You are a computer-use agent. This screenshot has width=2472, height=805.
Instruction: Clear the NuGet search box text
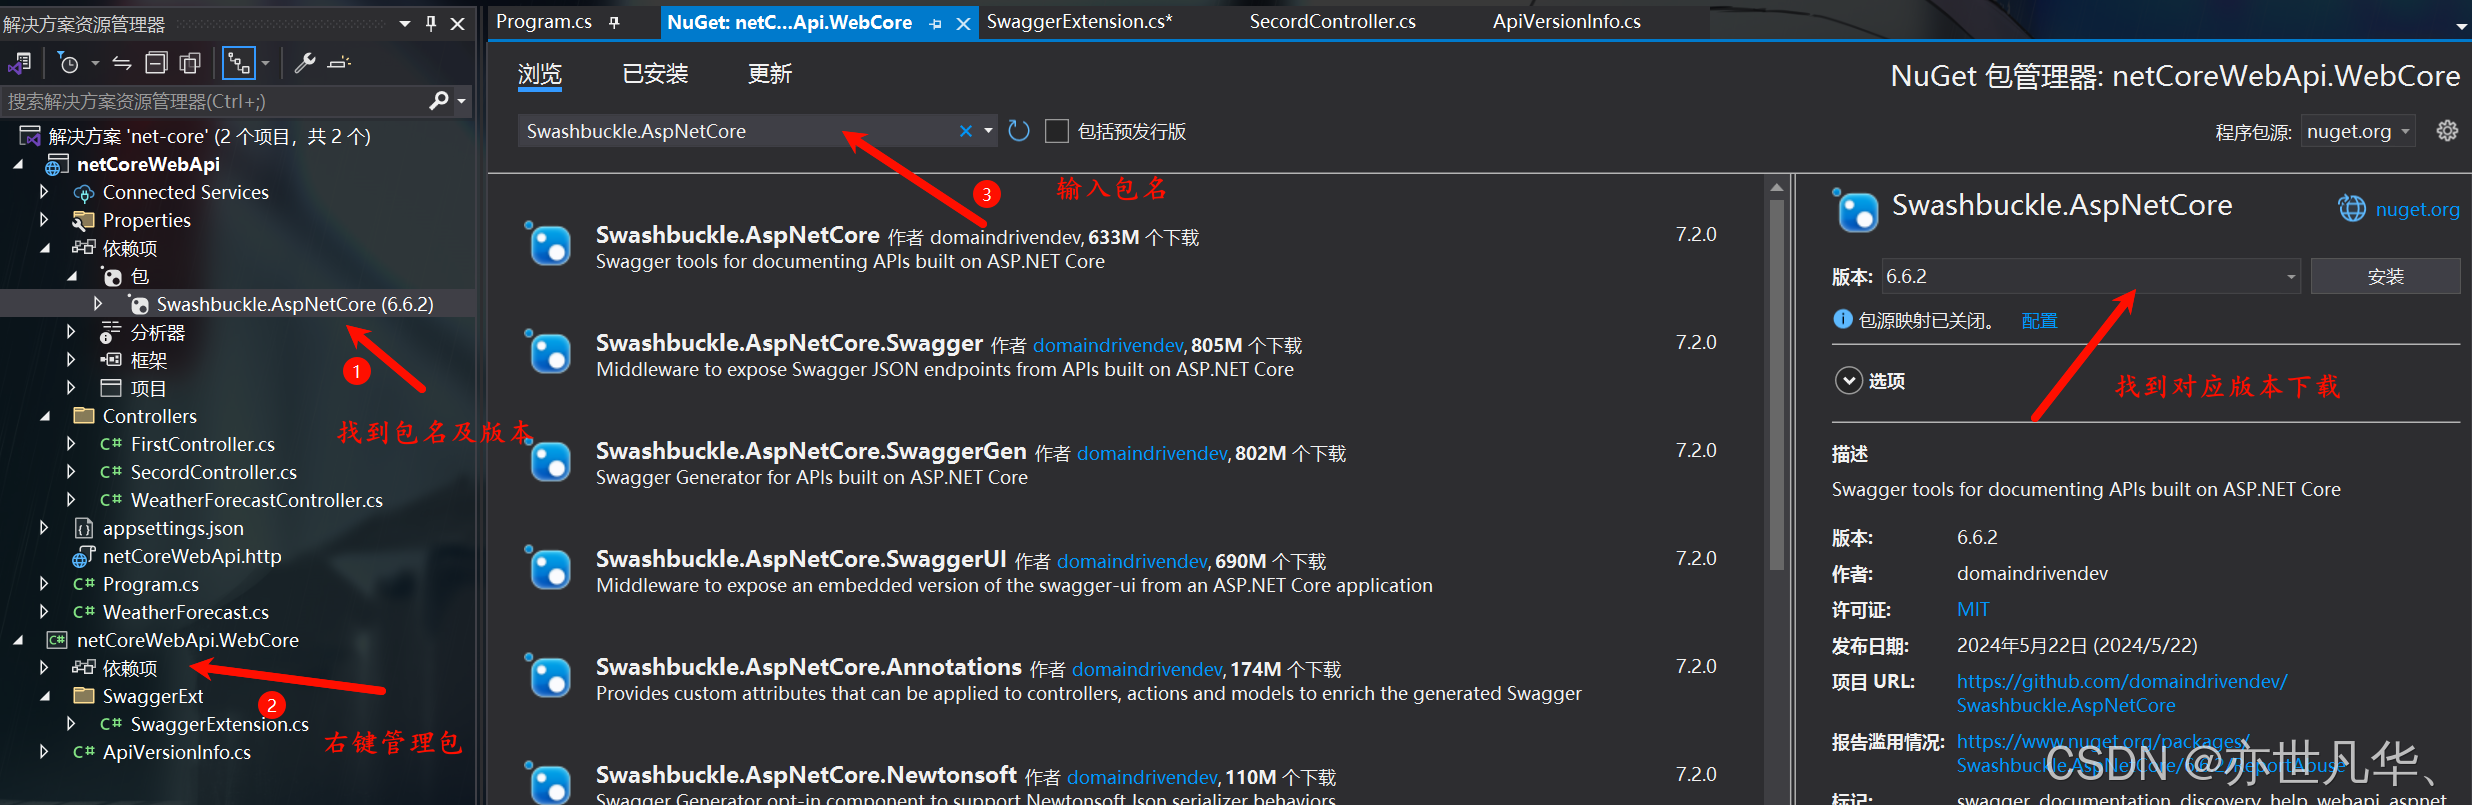coord(966,131)
